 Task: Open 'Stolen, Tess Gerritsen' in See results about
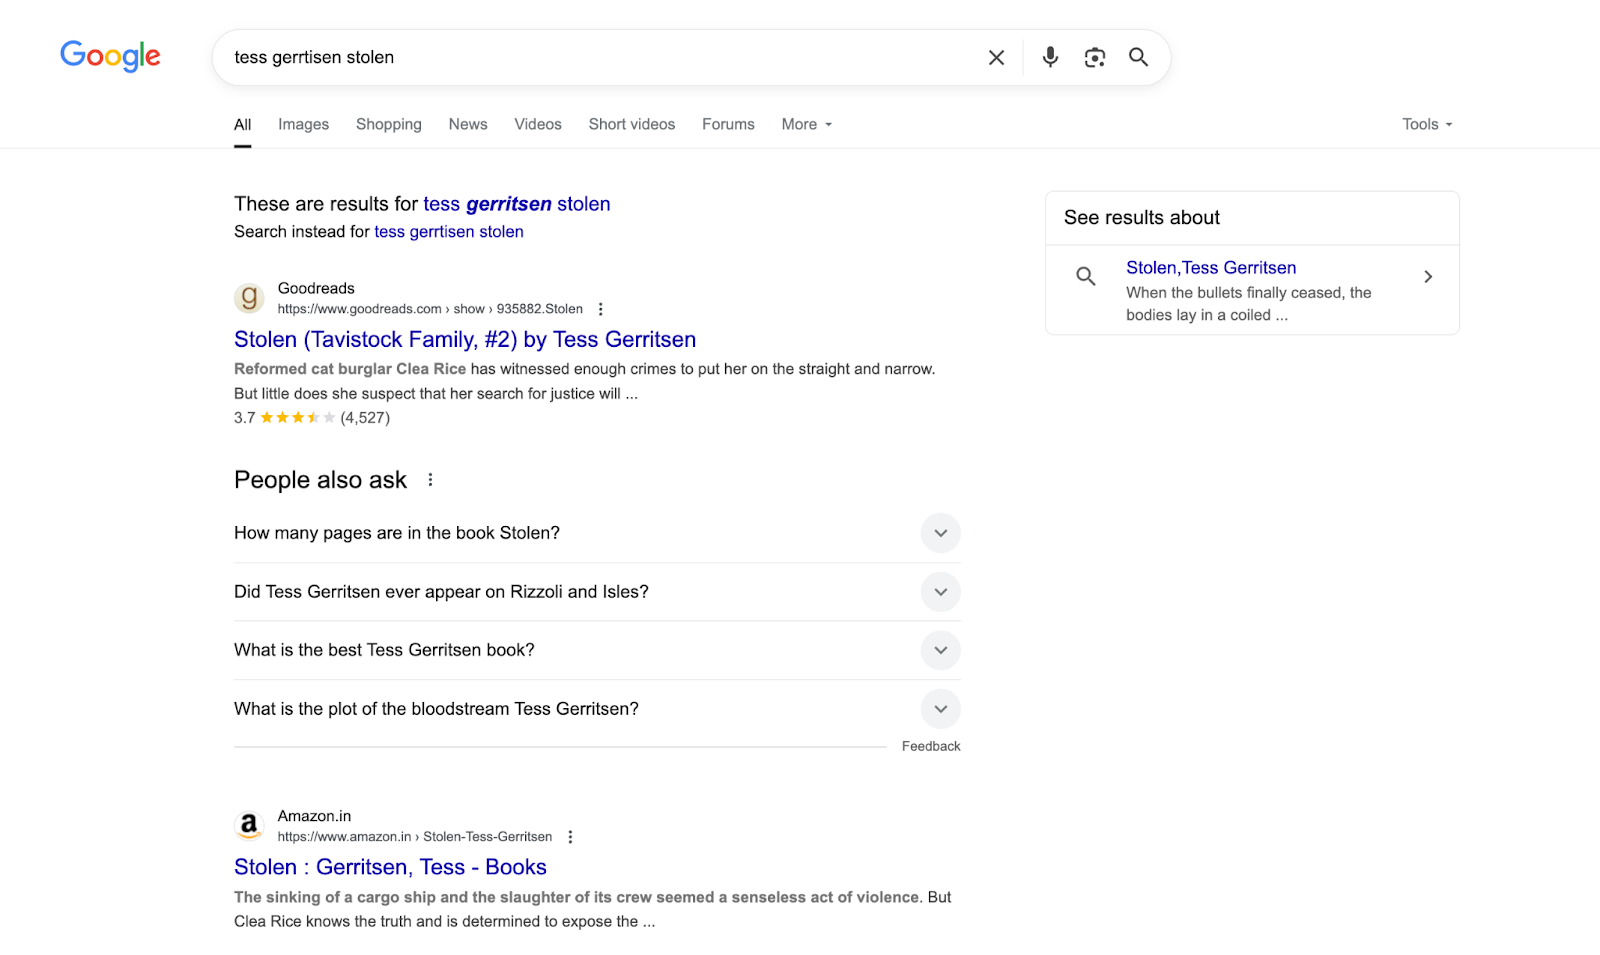1210,267
